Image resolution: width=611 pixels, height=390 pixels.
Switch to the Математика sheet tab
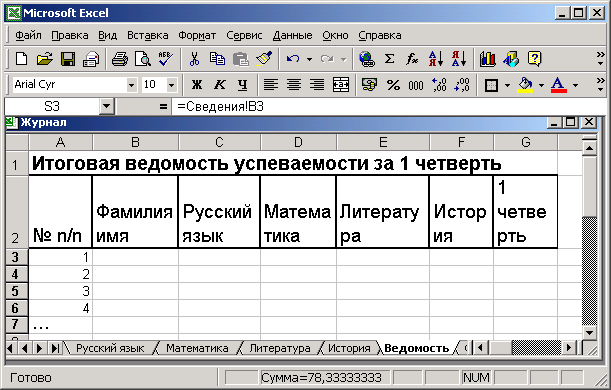tap(197, 348)
